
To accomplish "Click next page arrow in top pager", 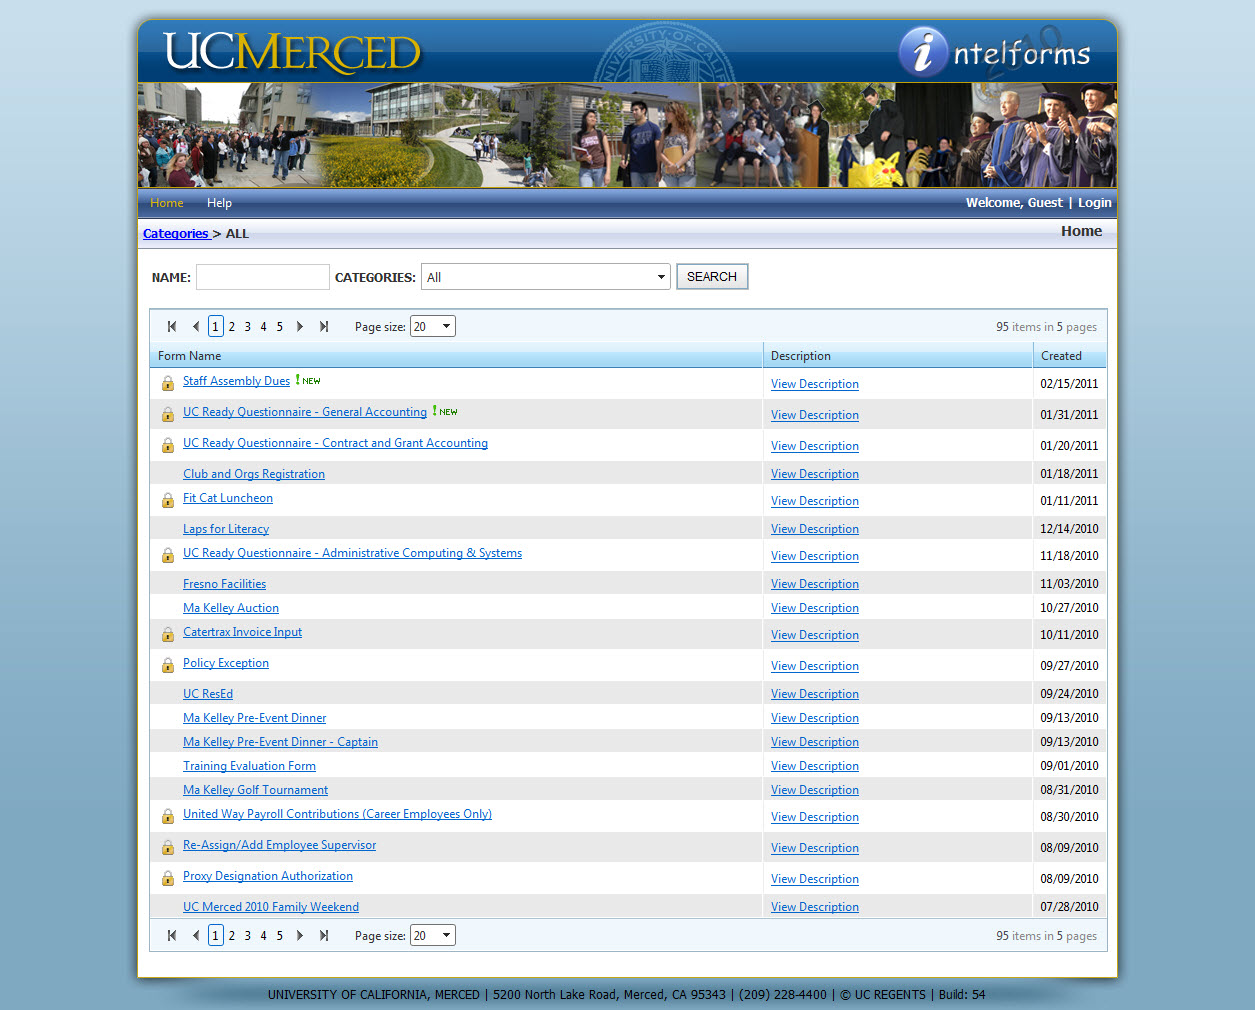I will 300,327.
